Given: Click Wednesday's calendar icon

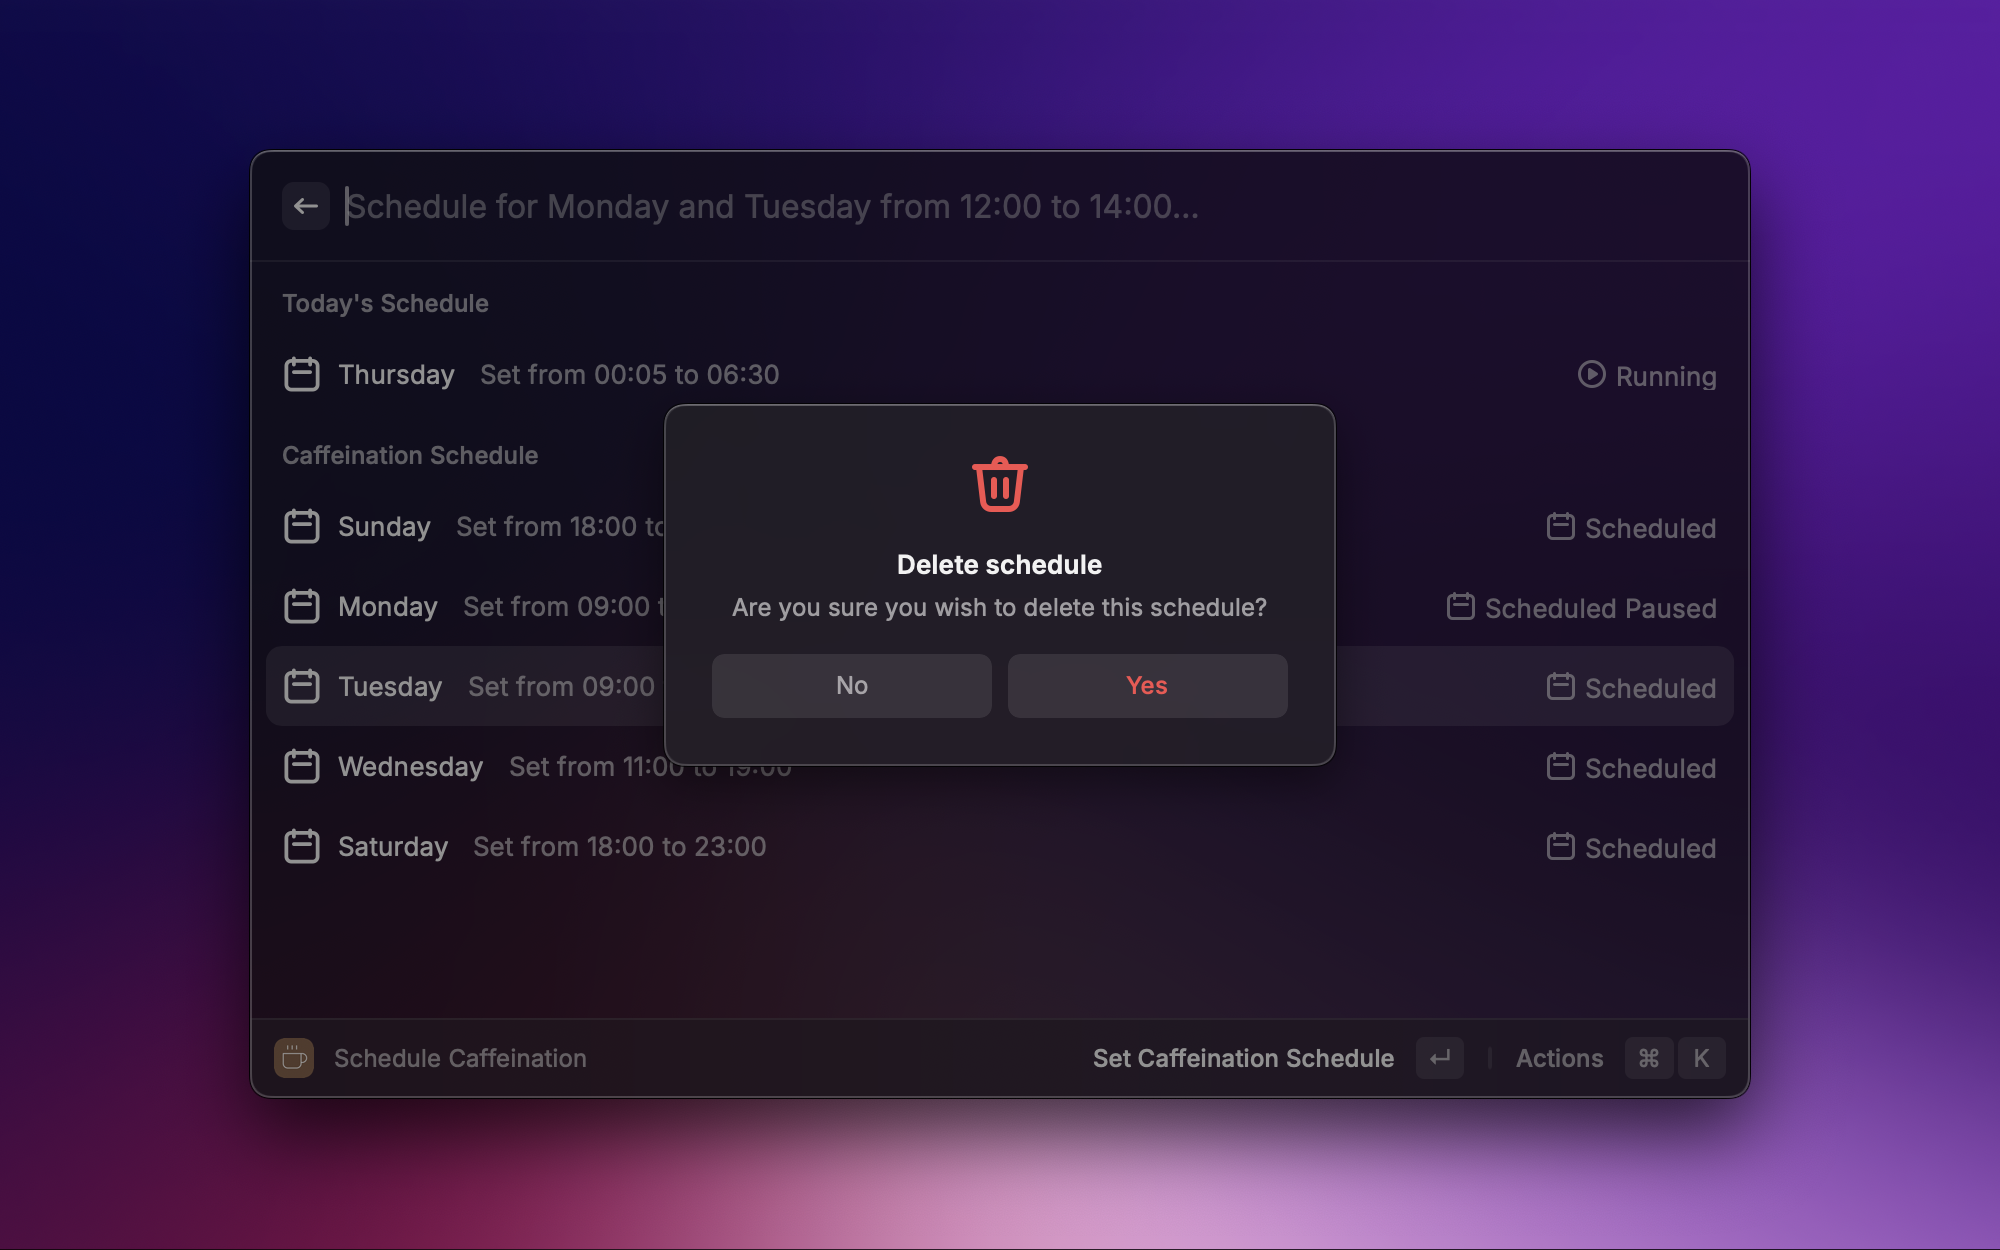Looking at the screenshot, I should tap(301, 766).
